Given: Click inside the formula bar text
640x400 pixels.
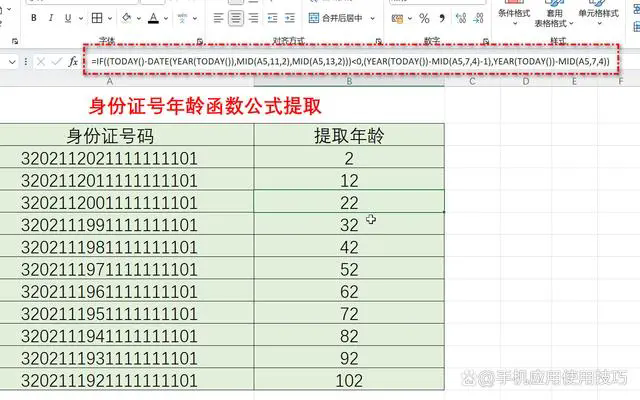Looking at the screenshot, I should tap(350, 61).
